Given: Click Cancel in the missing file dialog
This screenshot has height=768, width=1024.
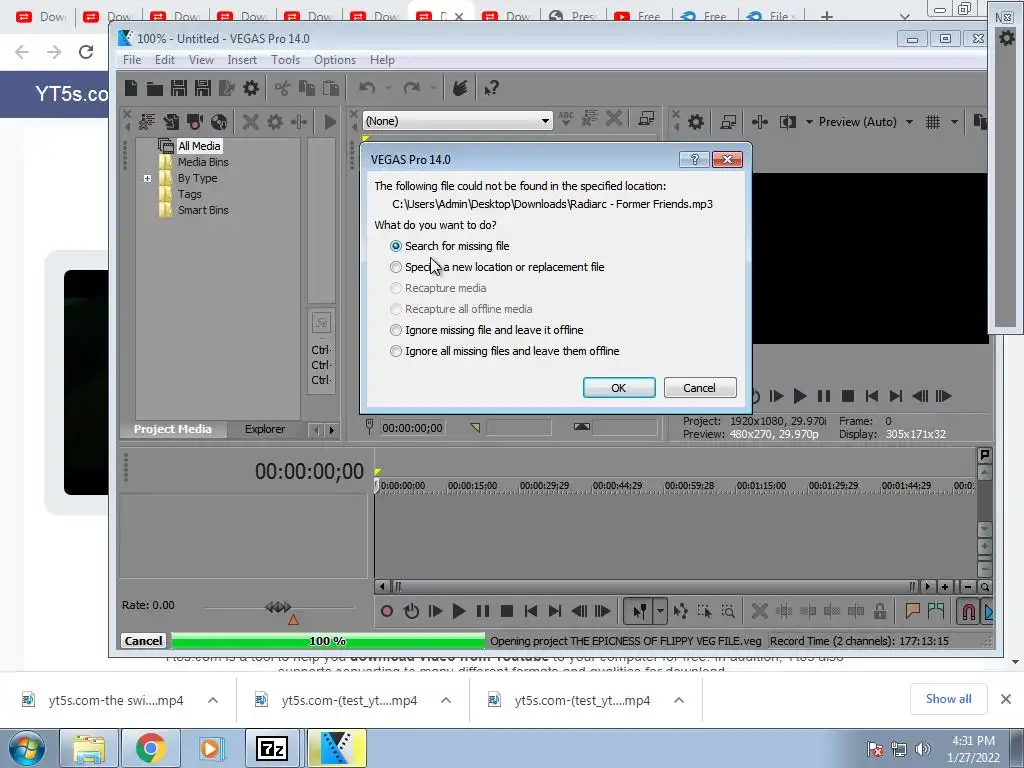Looking at the screenshot, I should 699,388.
